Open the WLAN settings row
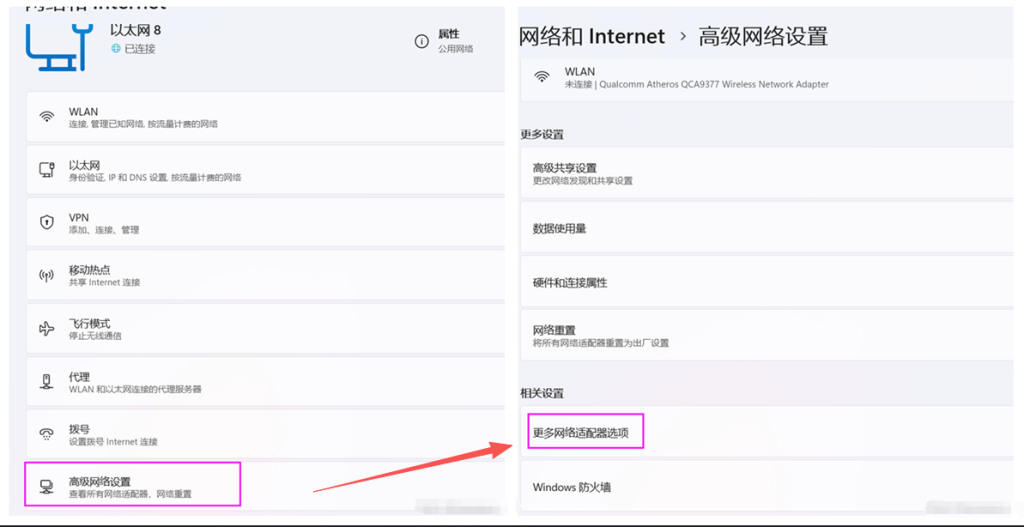 click(x=265, y=117)
